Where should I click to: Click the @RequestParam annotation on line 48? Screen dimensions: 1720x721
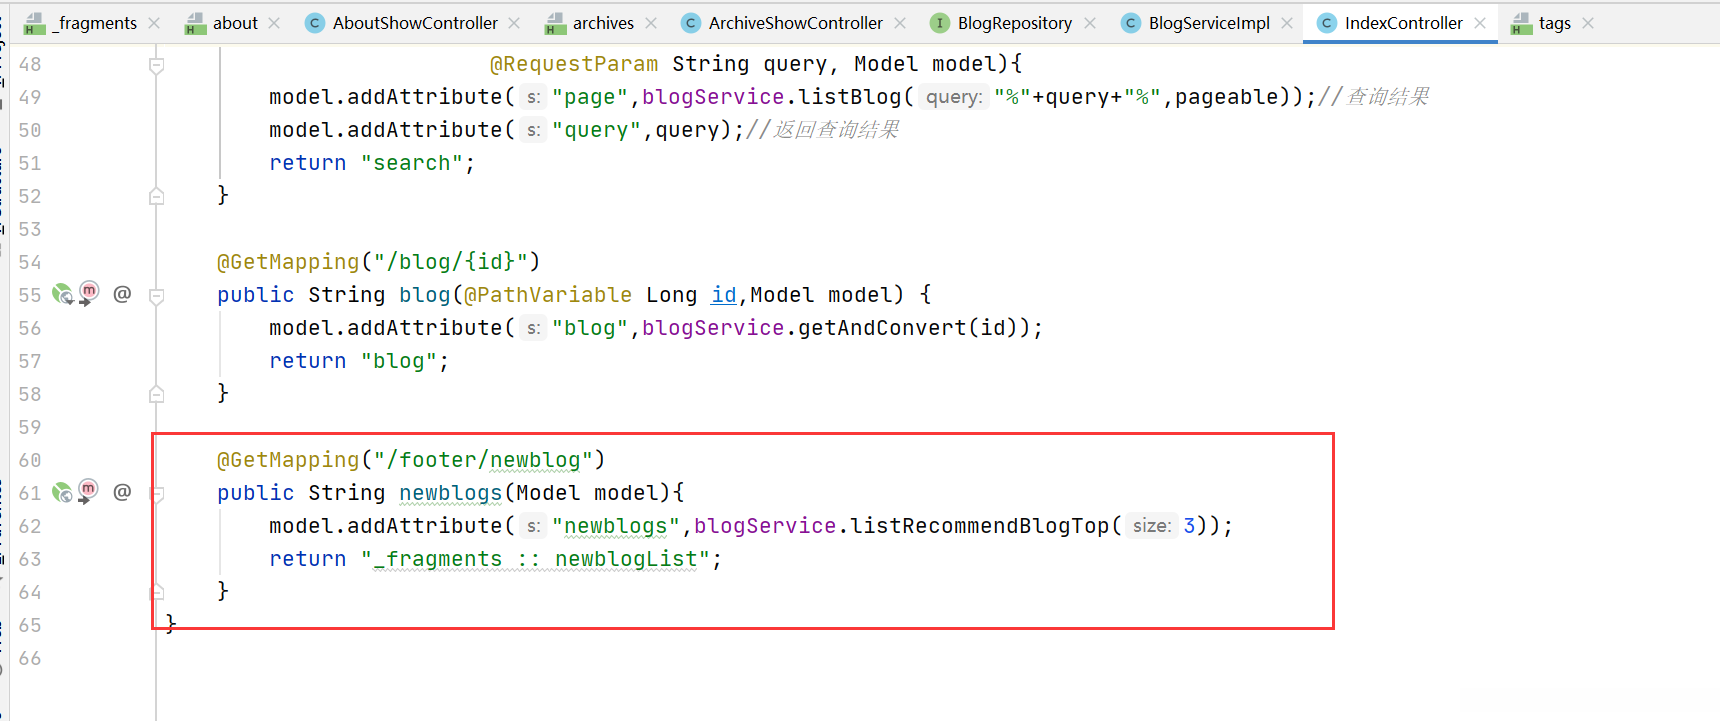pos(574,64)
